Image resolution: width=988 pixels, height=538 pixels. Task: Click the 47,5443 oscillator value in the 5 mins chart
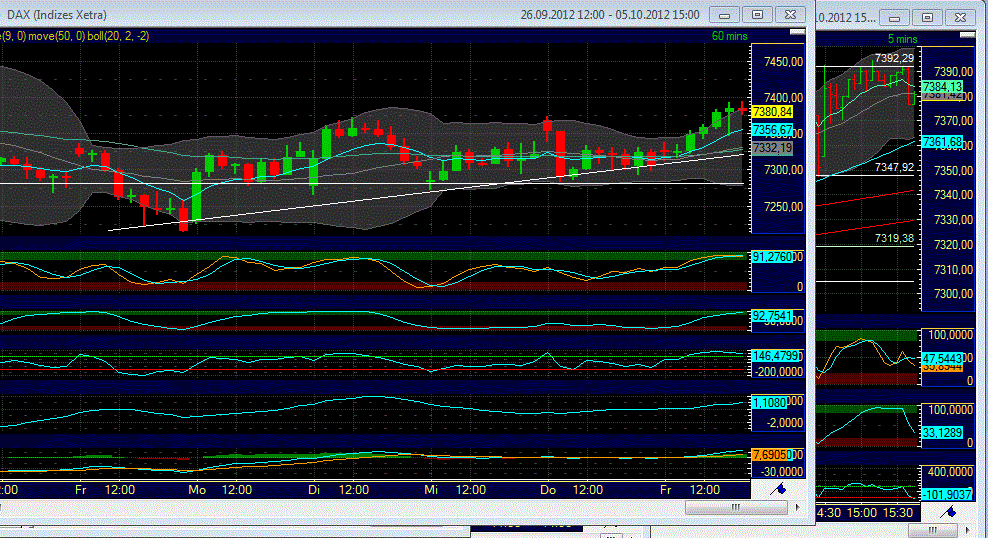click(942, 358)
